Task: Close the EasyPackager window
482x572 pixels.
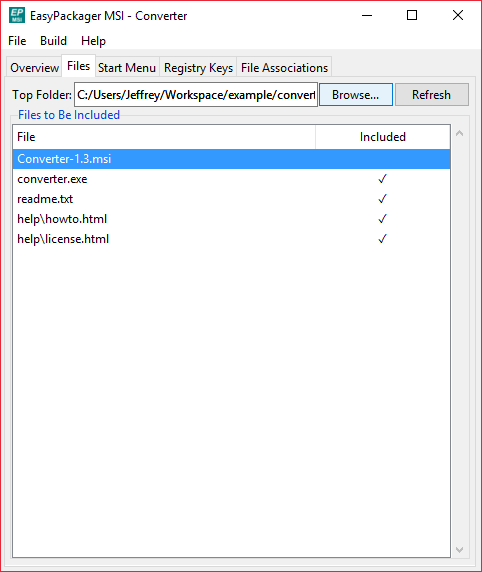Action: tap(458, 15)
